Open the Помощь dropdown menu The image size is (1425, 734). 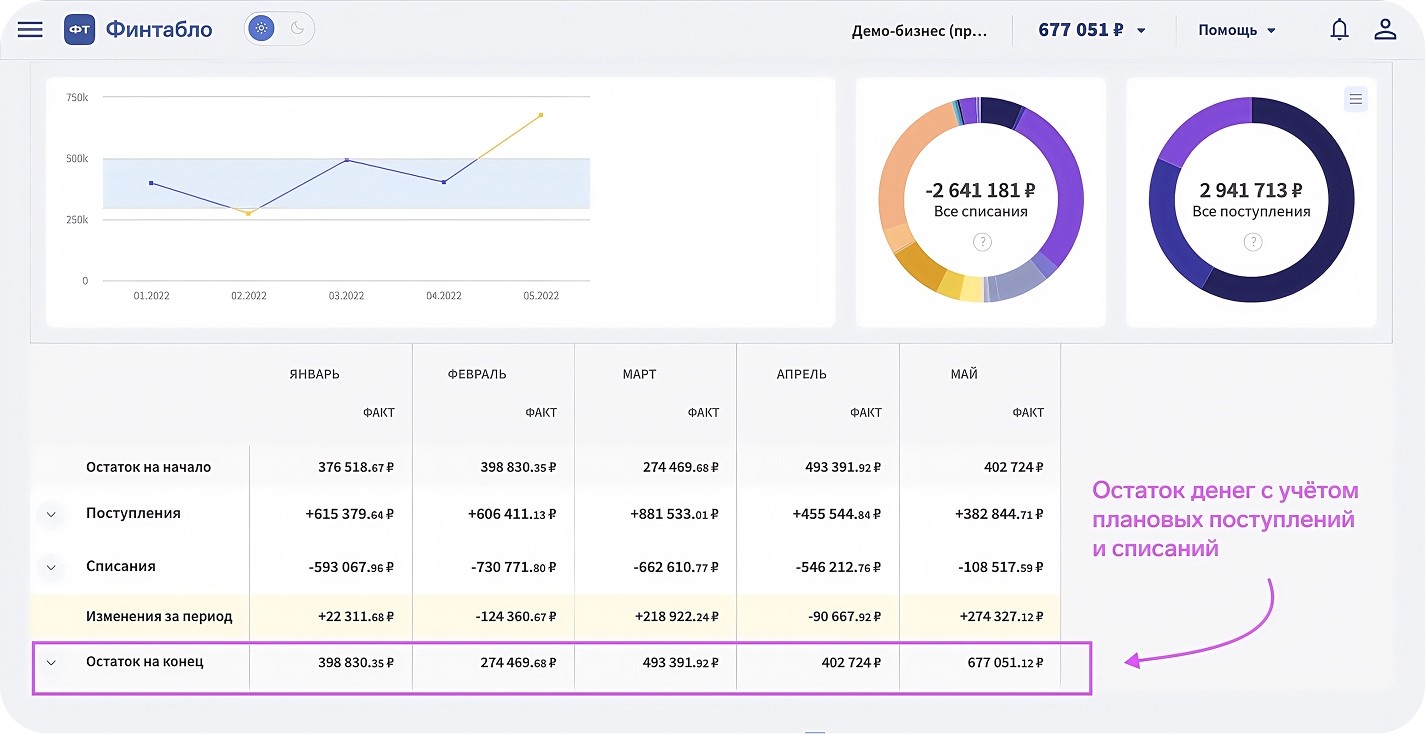[x=1237, y=30]
